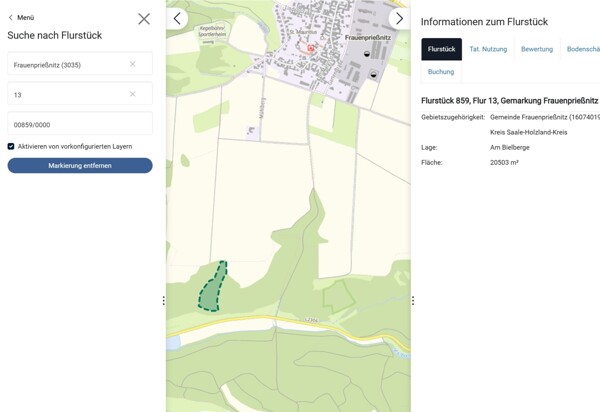The width and height of the screenshot is (600, 412).
Task: Switch to the Bewertung tab
Action: tap(537, 49)
